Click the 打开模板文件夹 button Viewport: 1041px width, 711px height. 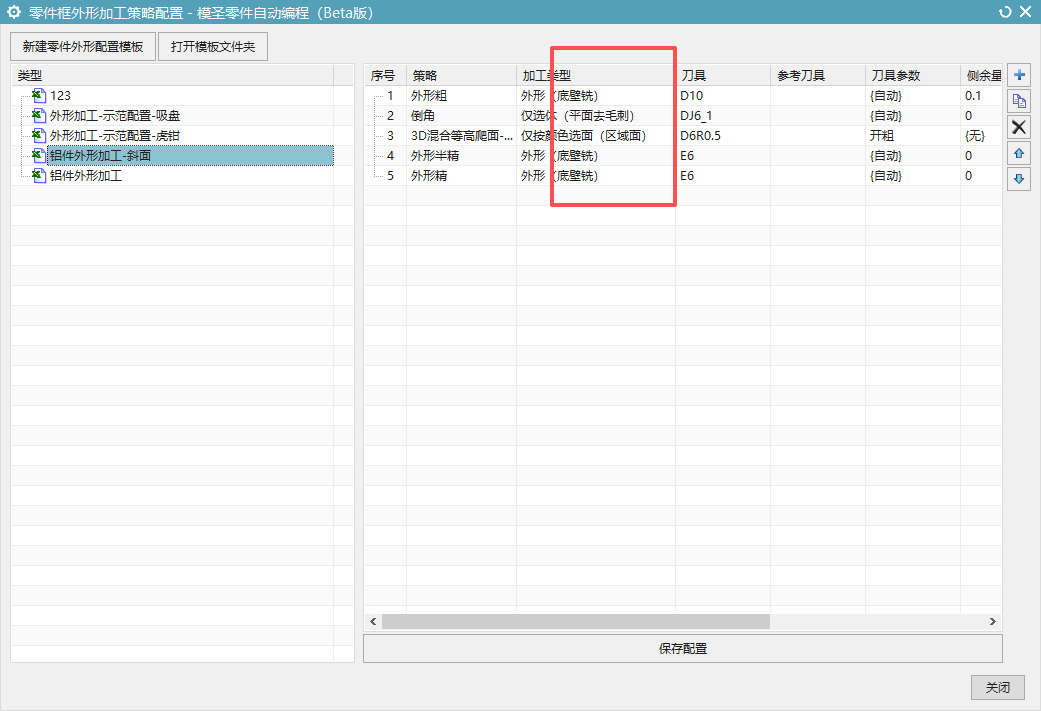[x=213, y=46]
